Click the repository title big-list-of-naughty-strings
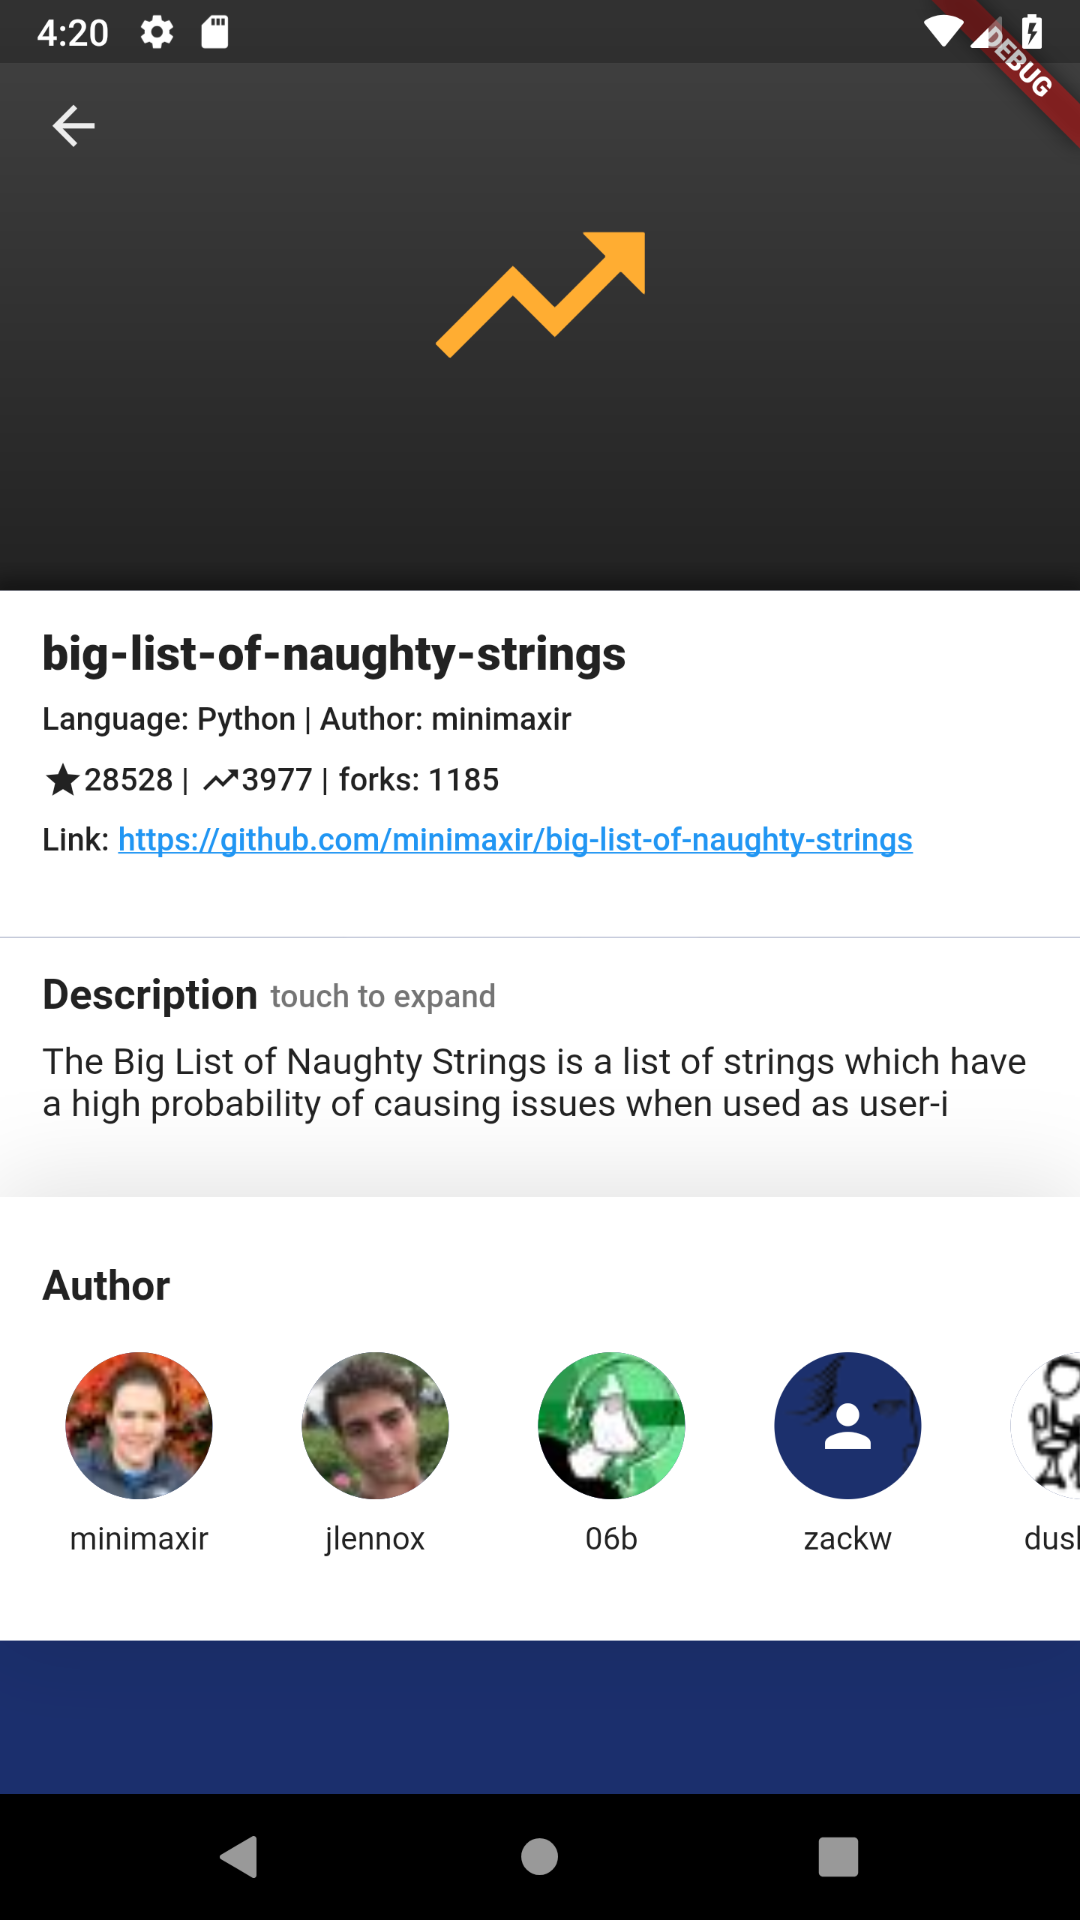This screenshot has height=1920, width=1080. (334, 654)
